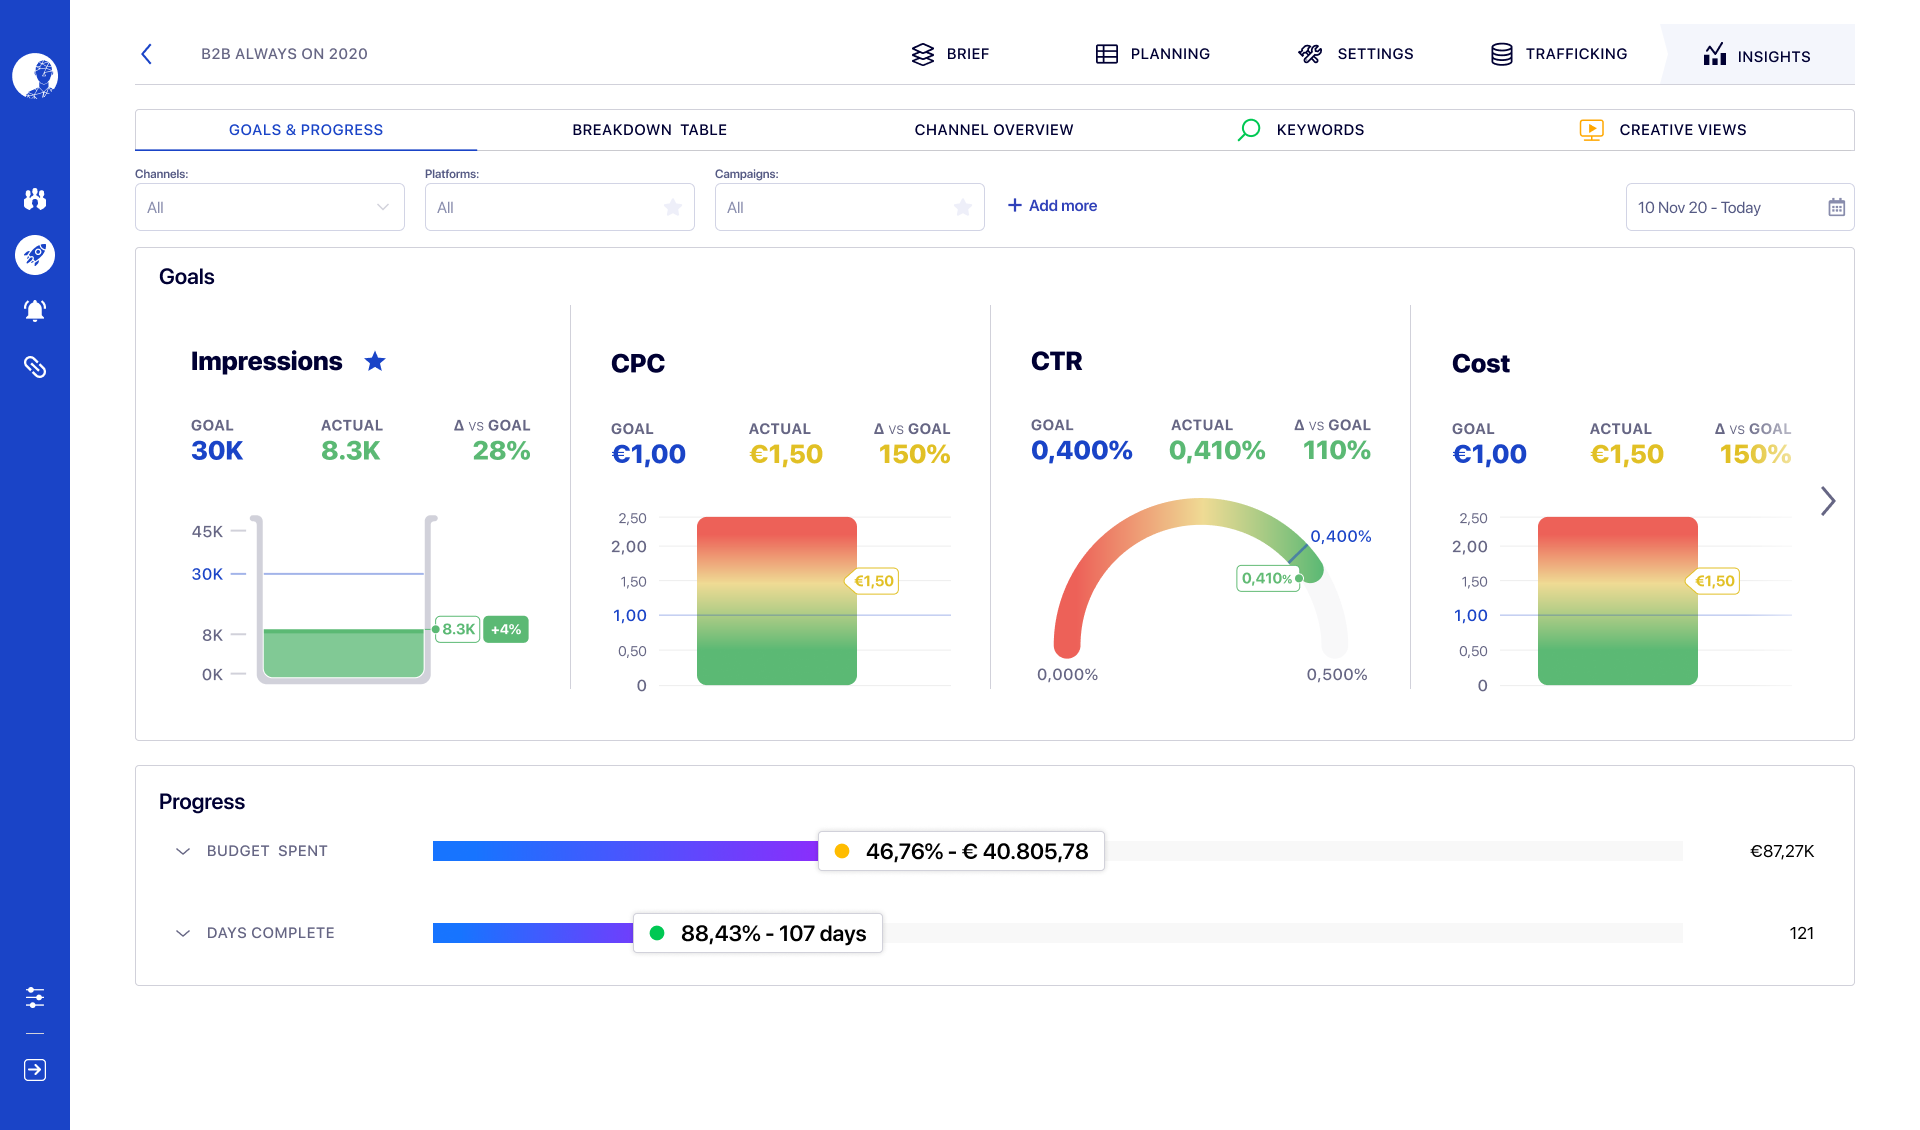Click the sliders settings icon in sidebar
Screen dimensions: 1920x1130
click(x=35, y=997)
